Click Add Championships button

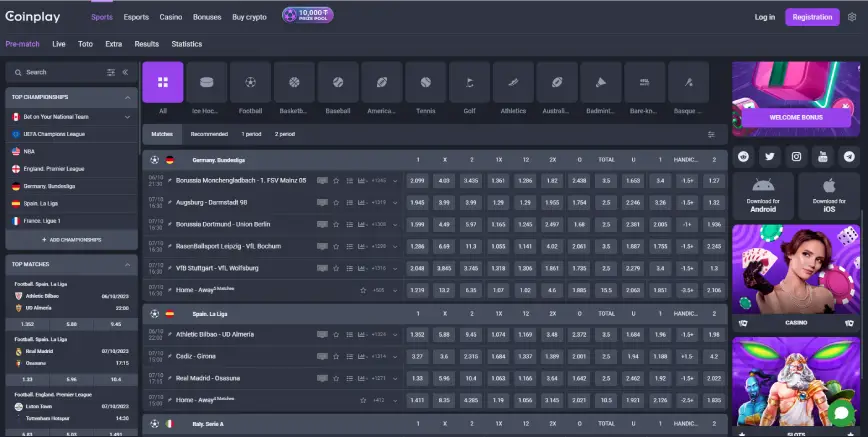[71, 240]
